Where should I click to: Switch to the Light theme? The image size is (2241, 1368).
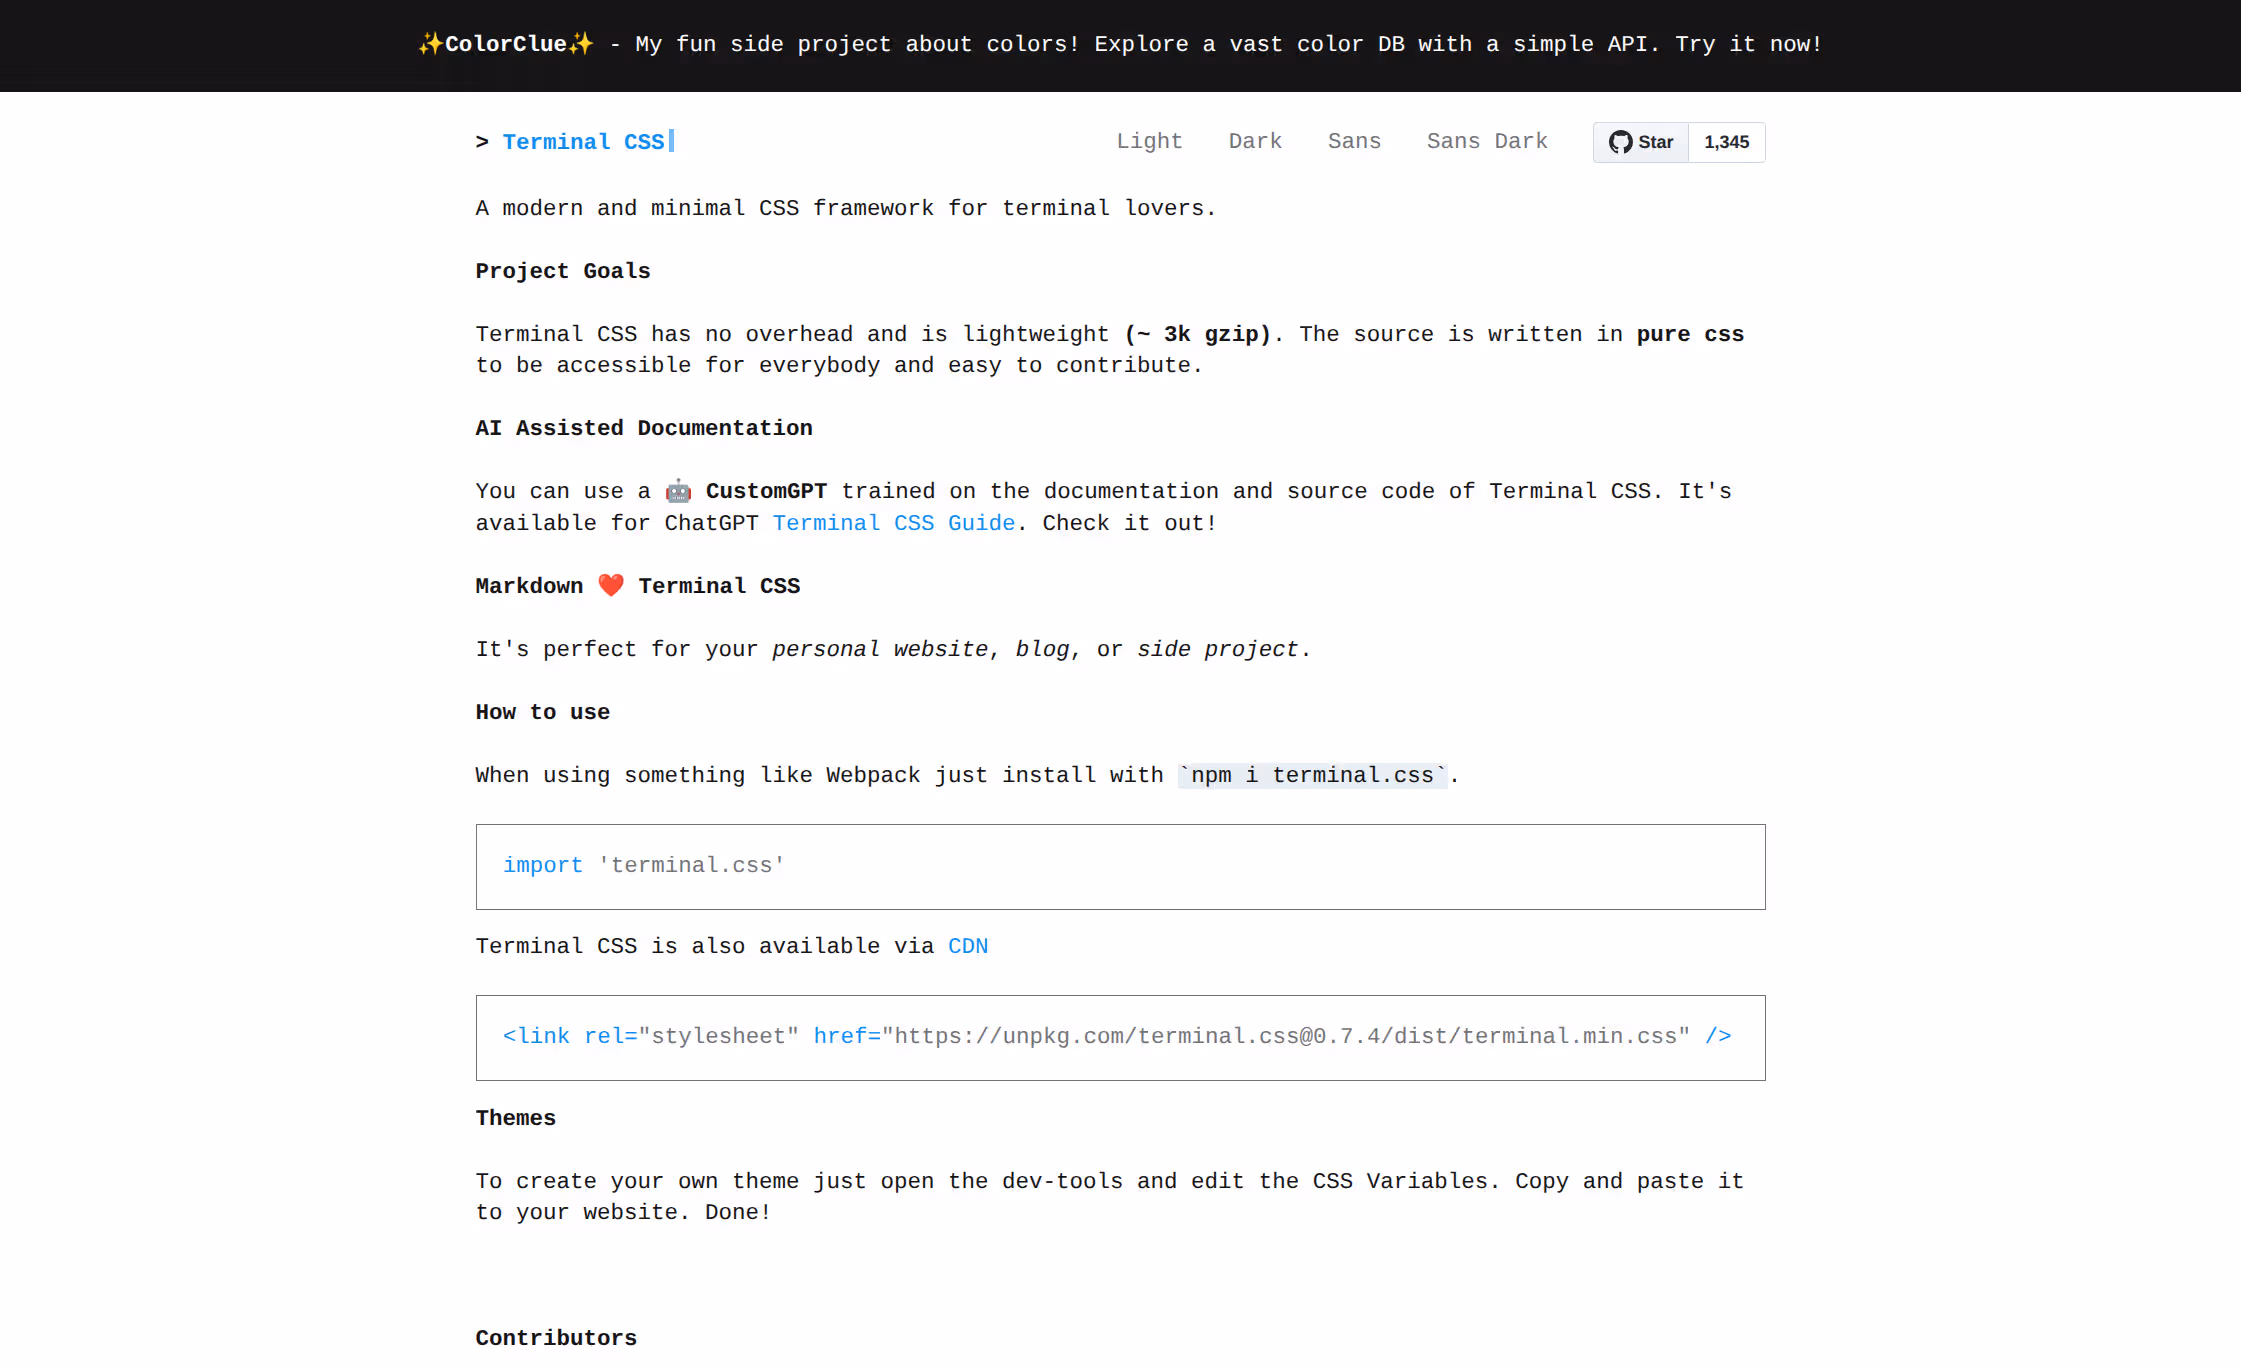pyautogui.click(x=1149, y=141)
